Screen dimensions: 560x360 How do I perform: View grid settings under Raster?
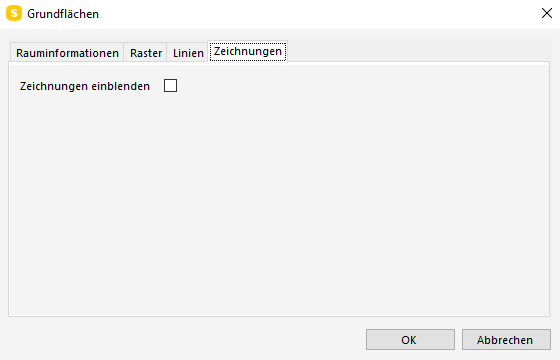click(146, 53)
